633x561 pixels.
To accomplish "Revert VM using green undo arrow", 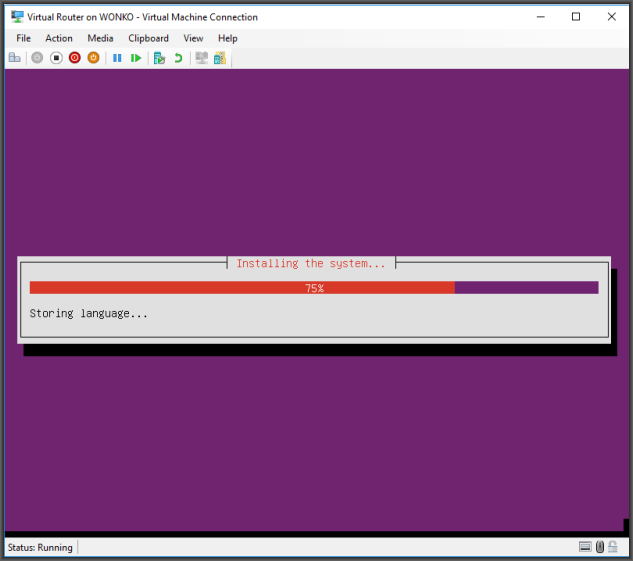I will (x=178, y=58).
